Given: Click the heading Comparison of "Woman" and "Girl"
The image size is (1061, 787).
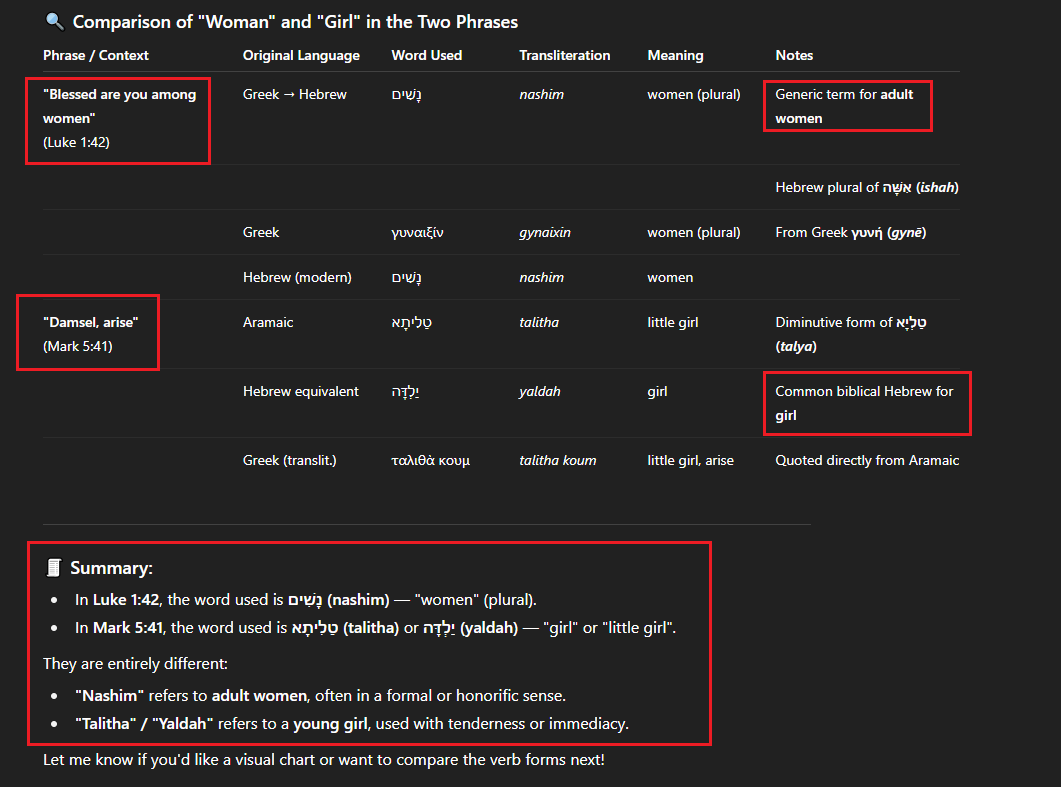Looking at the screenshot, I should pyautogui.click(x=295, y=22).
